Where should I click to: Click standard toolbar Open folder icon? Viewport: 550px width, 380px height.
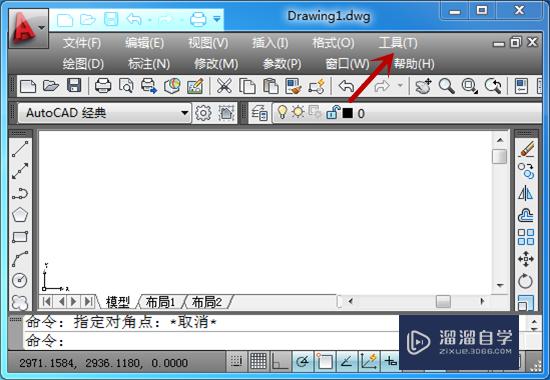tap(51, 86)
